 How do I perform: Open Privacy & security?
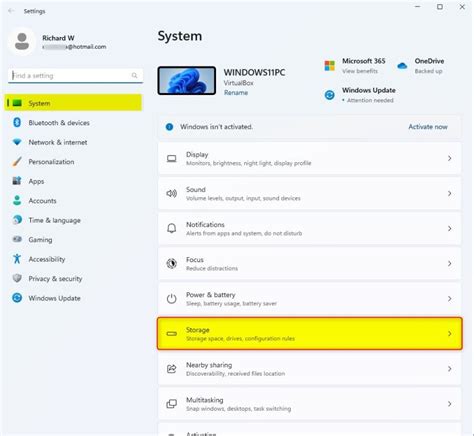(73, 278)
